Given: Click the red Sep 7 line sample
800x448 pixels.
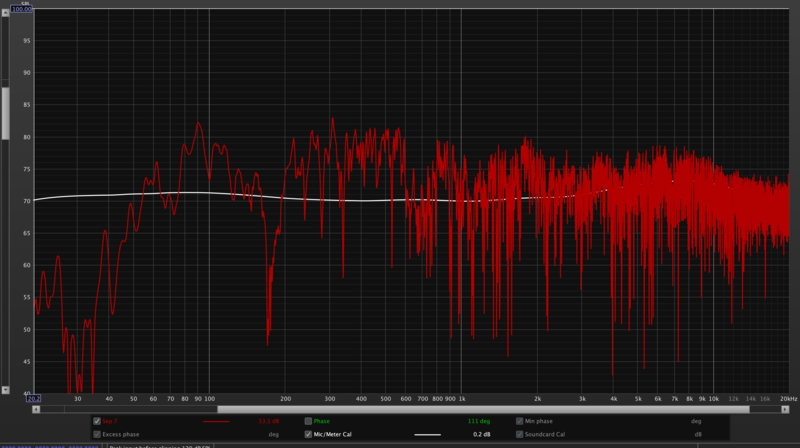Looking at the screenshot, I should point(215,422).
